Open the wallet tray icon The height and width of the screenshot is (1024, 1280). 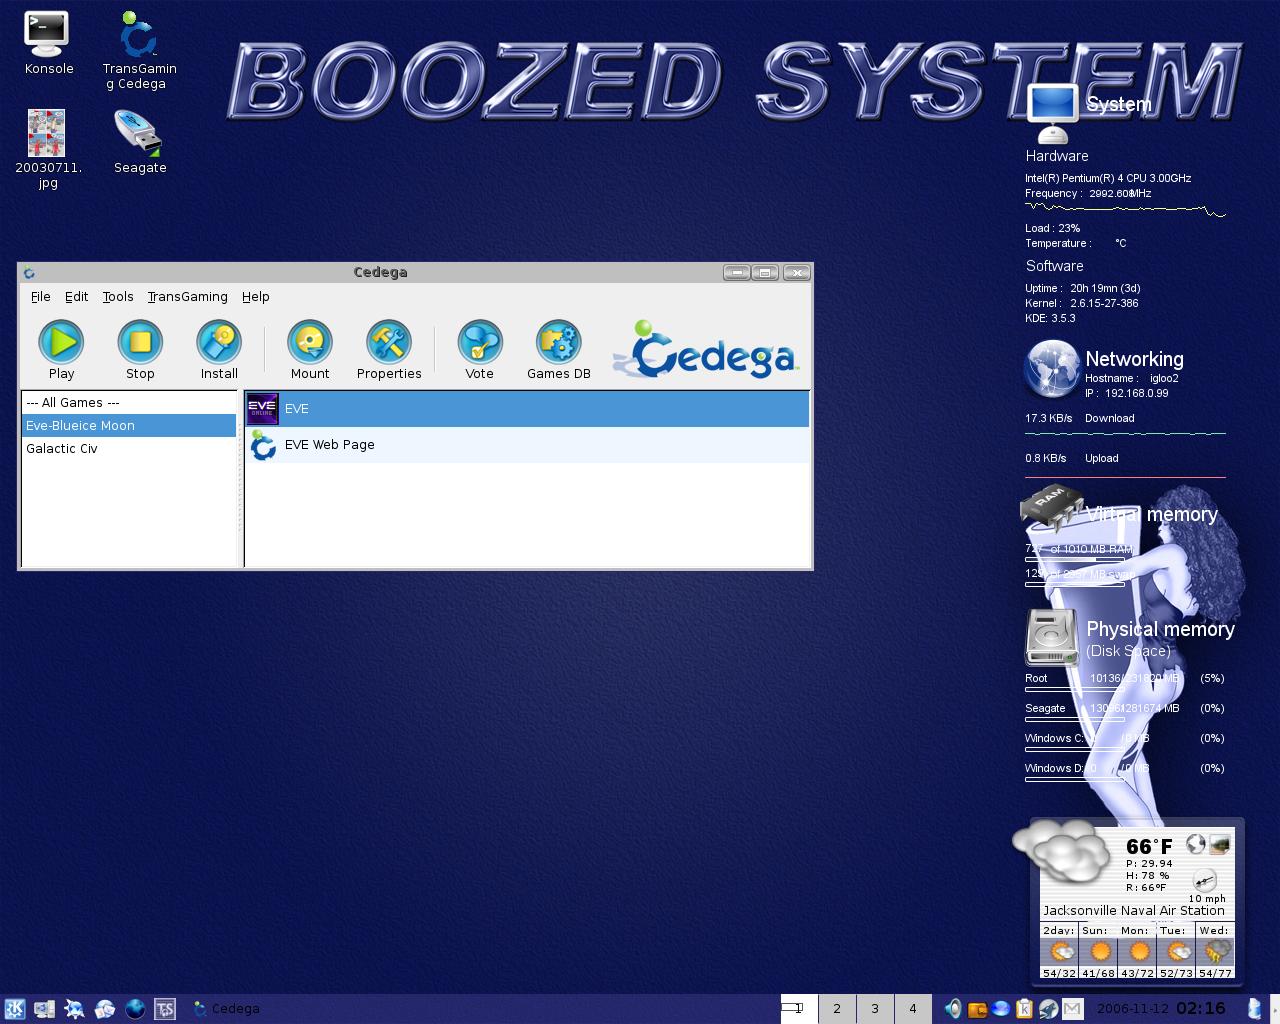(977, 1009)
